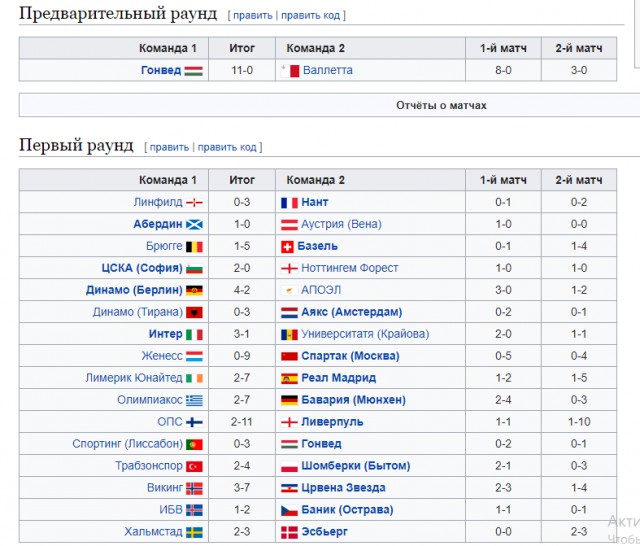The height and width of the screenshot is (546, 640).
Task: Click the Luxembourg flag next to Женесс
Action: [x=194, y=357]
